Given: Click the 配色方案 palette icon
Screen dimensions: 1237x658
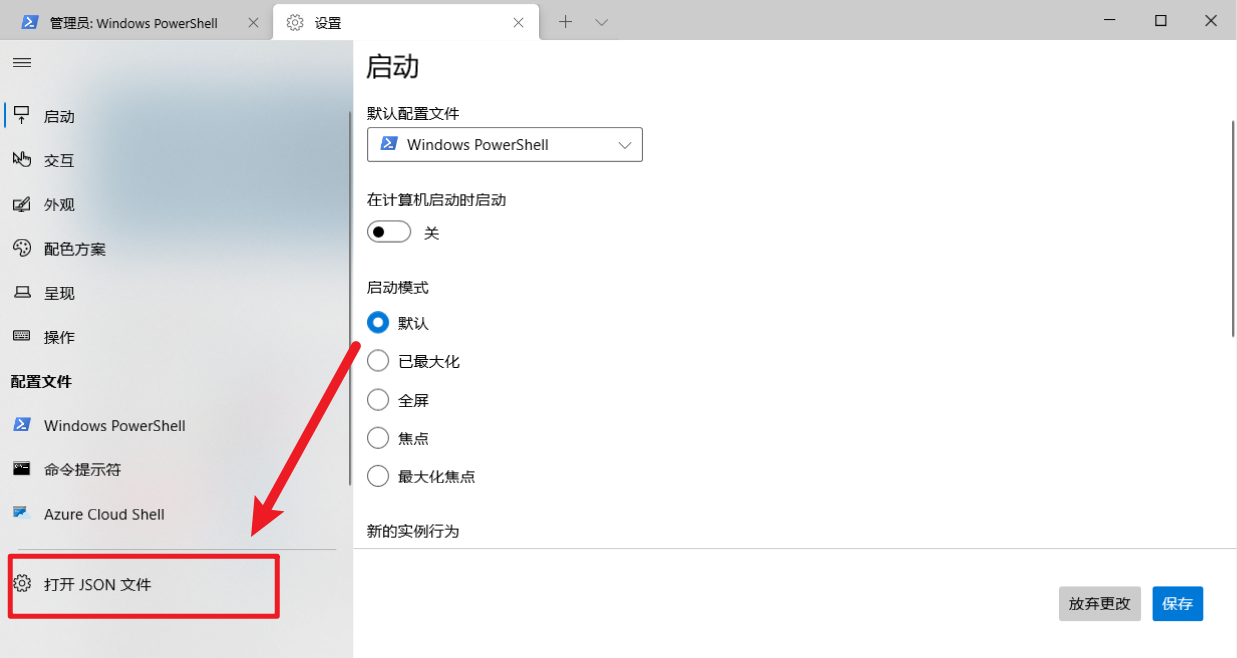Looking at the screenshot, I should pos(21,248).
